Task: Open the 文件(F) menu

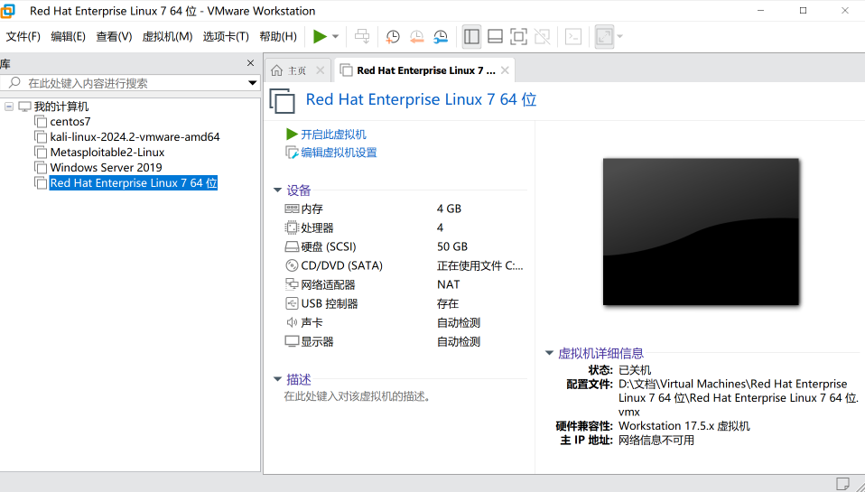Action: pos(23,36)
